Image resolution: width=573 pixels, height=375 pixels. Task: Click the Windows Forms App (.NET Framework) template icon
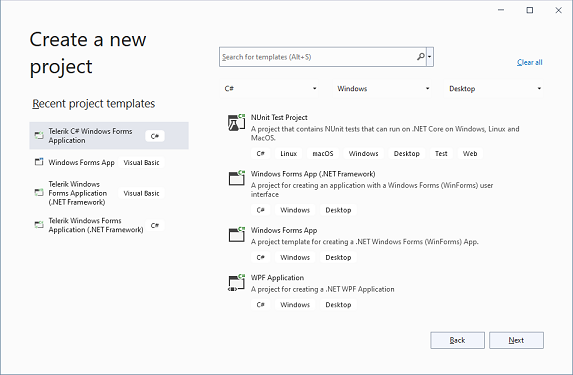tap(236, 178)
